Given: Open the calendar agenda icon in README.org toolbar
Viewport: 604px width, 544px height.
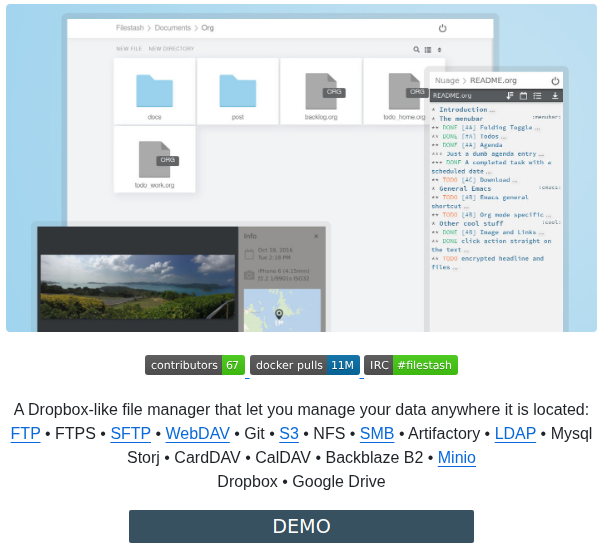Looking at the screenshot, I should [523, 96].
